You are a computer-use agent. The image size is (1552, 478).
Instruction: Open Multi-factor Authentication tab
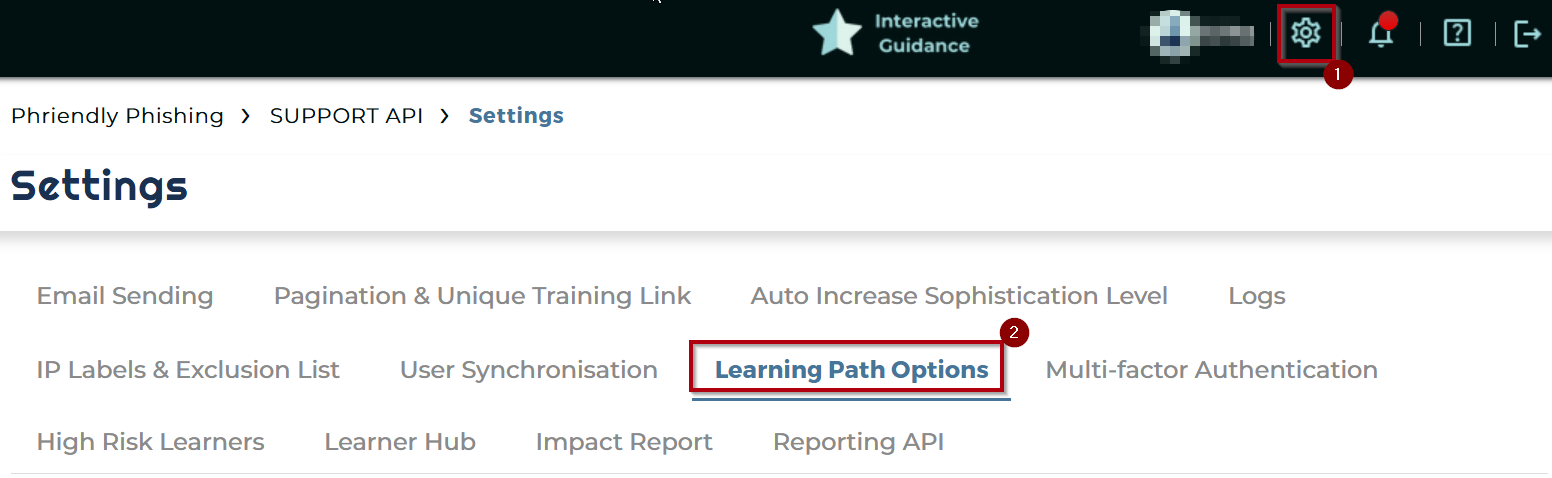click(1211, 370)
